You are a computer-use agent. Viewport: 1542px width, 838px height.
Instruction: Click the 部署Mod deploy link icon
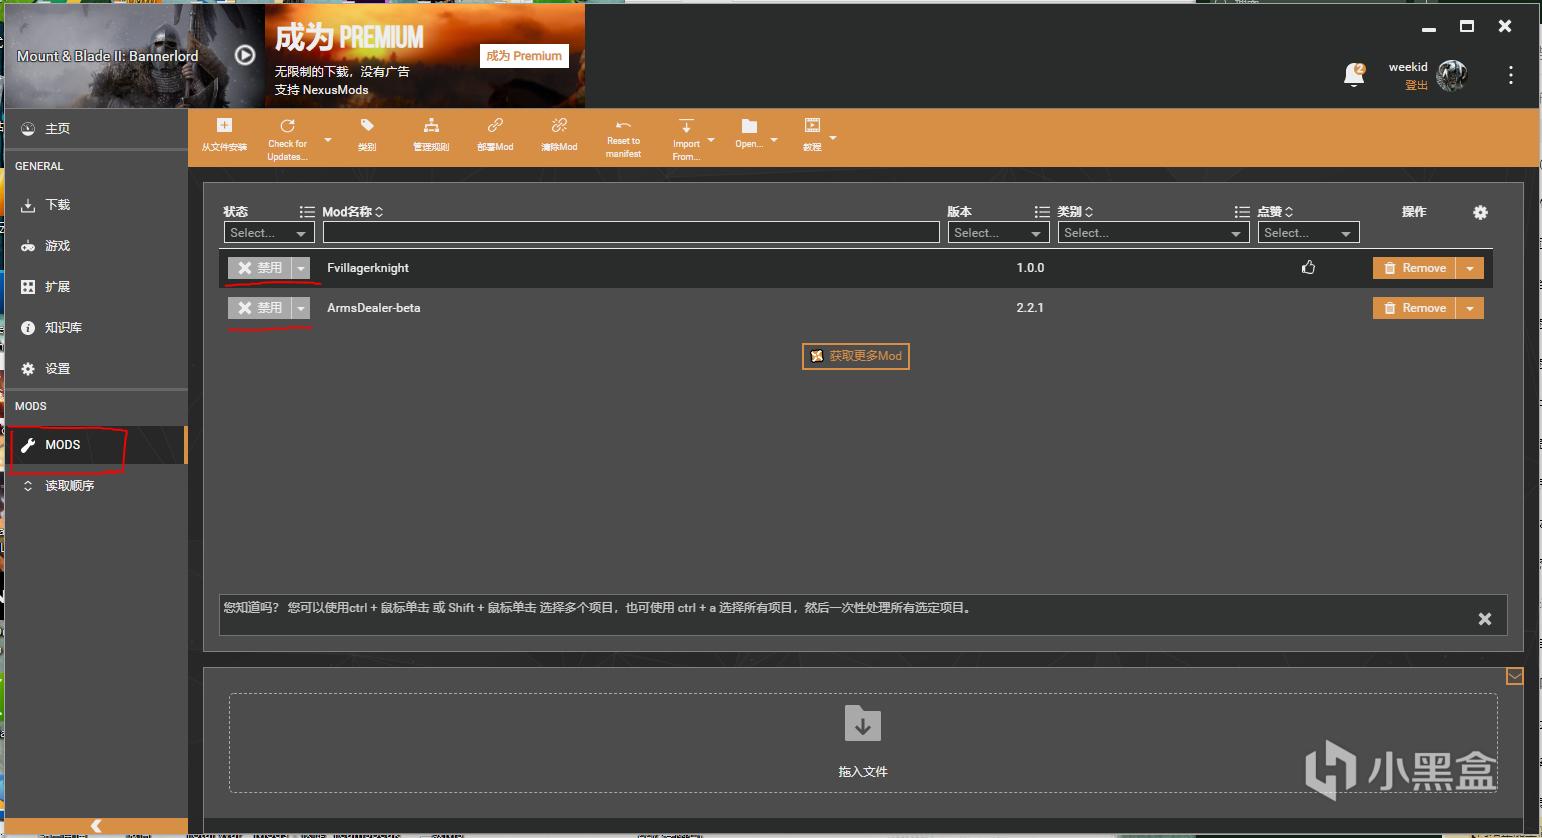[x=495, y=126]
